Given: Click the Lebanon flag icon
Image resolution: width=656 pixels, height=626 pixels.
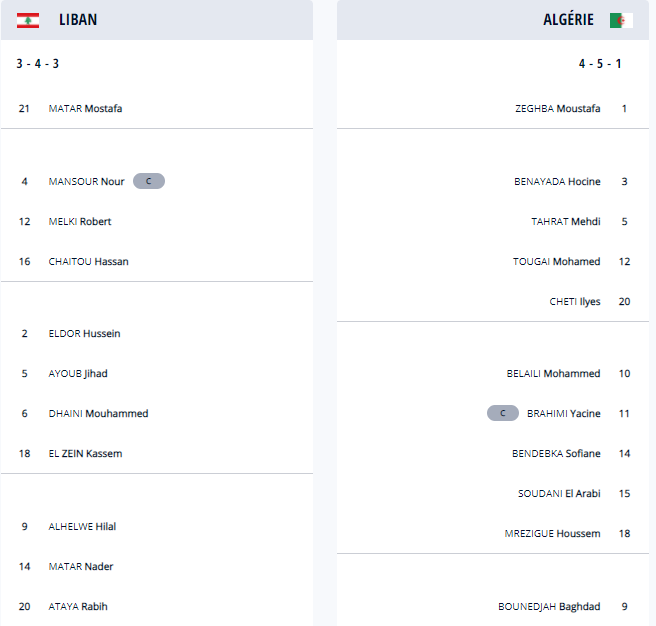Looking at the screenshot, I should click(x=28, y=20).
